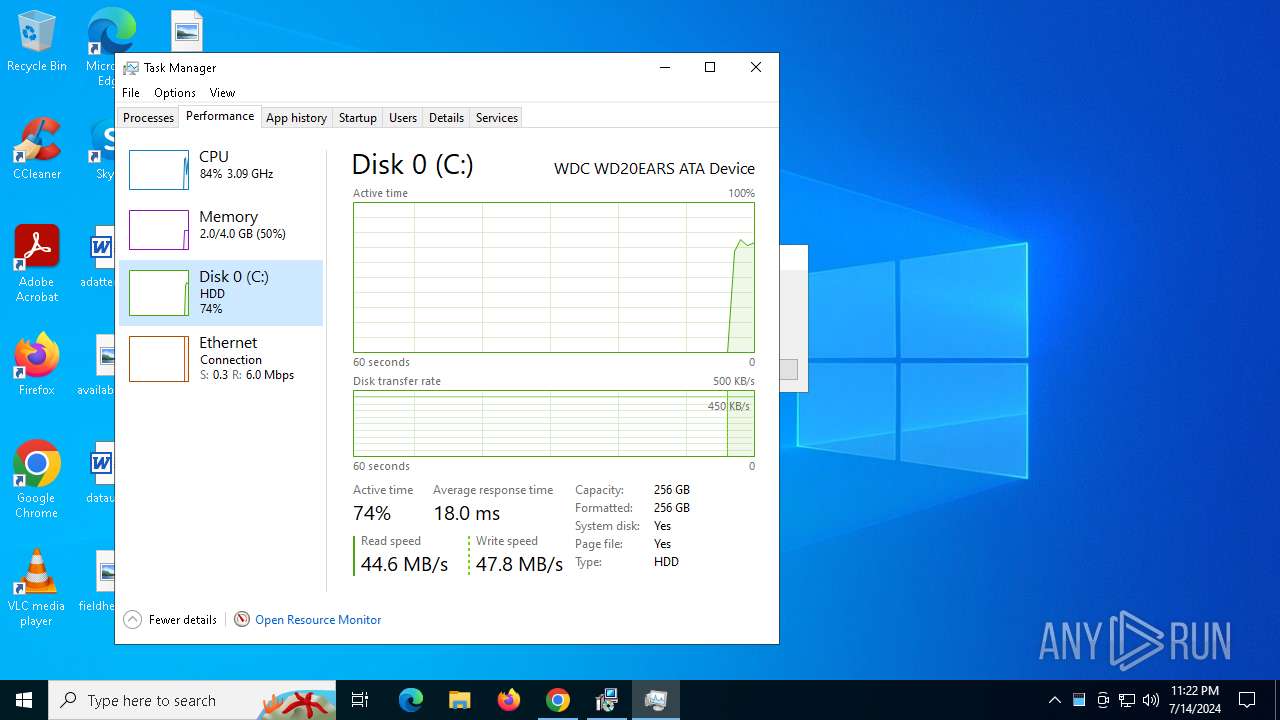The image size is (1280, 720).
Task: Click the Type HDD value
Action: (x=666, y=562)
